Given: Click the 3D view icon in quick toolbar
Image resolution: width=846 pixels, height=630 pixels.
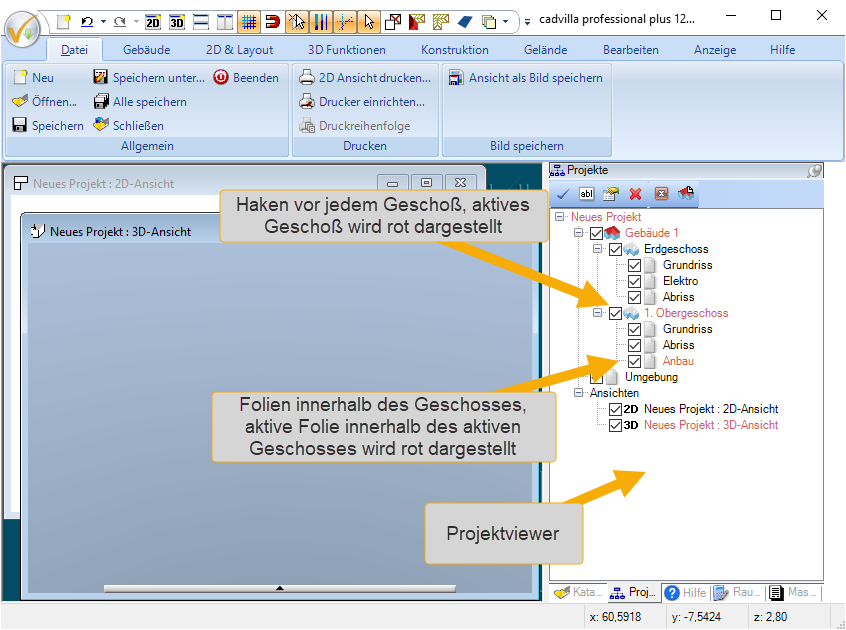Looking at the screenshot, I should (x=177, y=21).
